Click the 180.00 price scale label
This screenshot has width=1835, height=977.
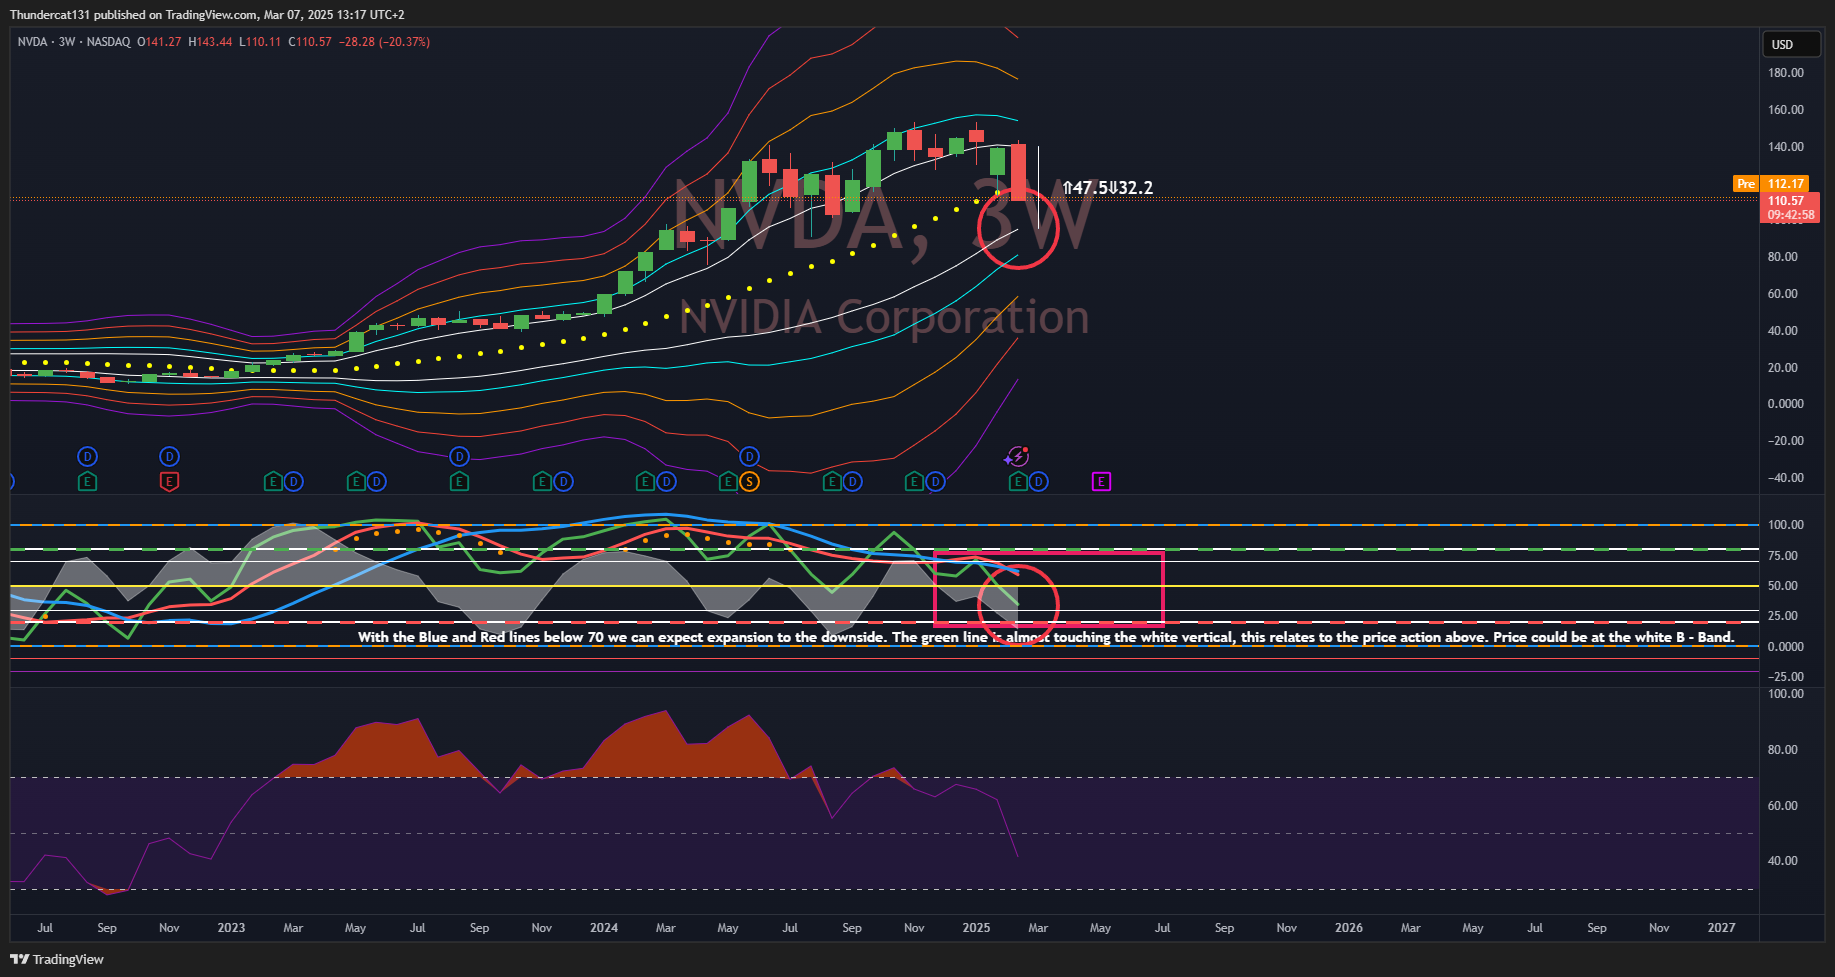point(1786,73)
